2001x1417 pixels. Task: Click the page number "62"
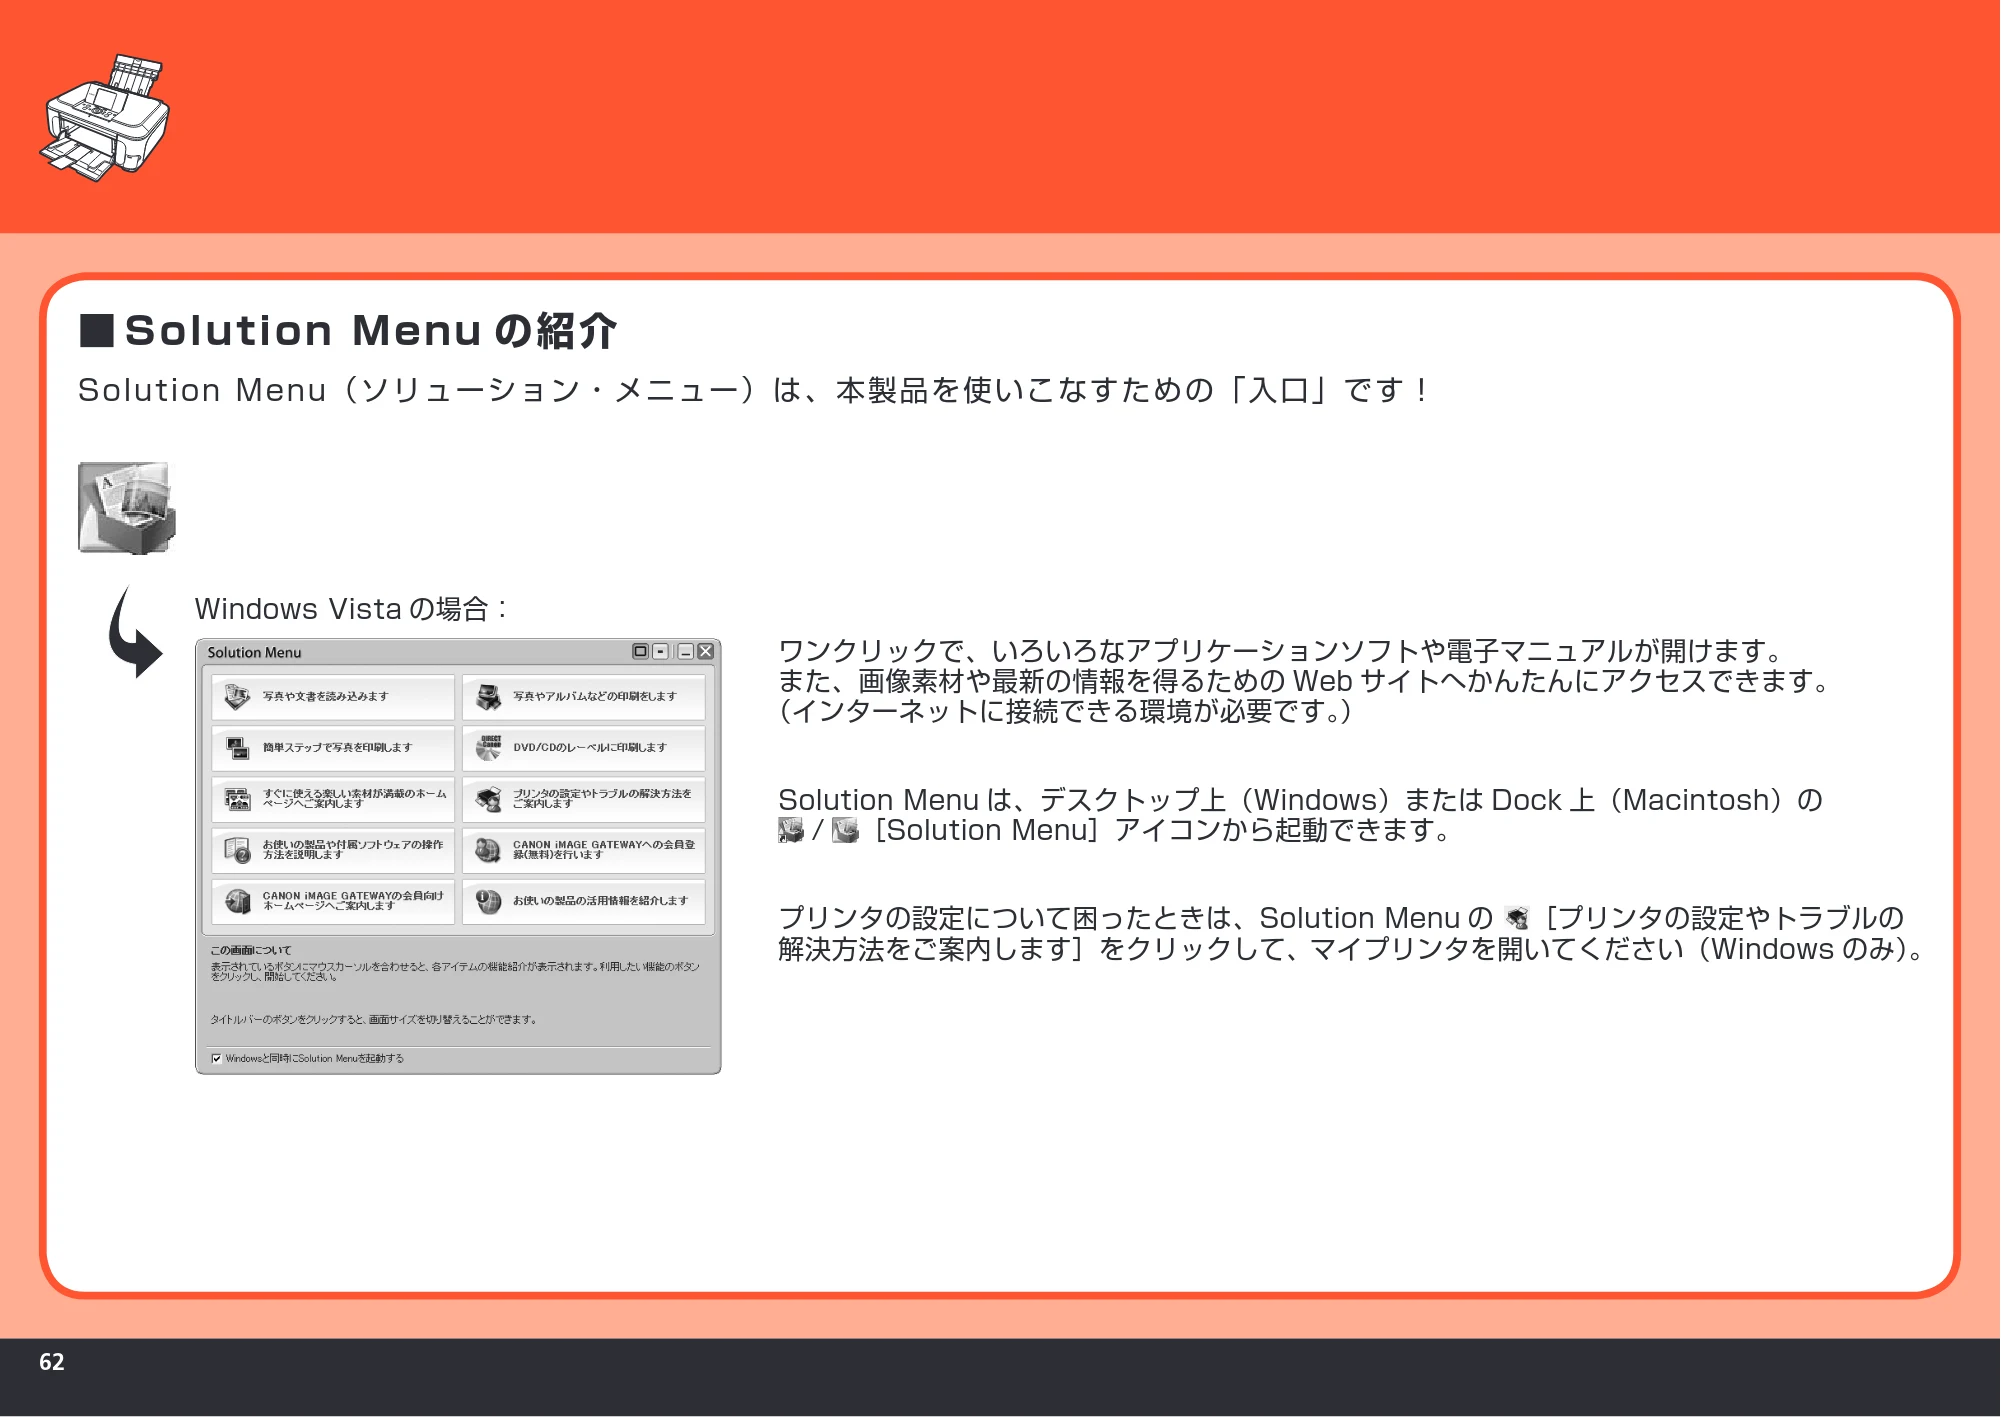[x=52, y=1361]
